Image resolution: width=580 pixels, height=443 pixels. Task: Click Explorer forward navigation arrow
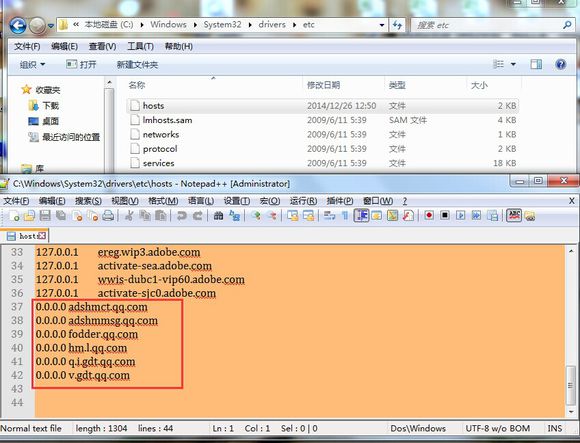coord(37,26)
